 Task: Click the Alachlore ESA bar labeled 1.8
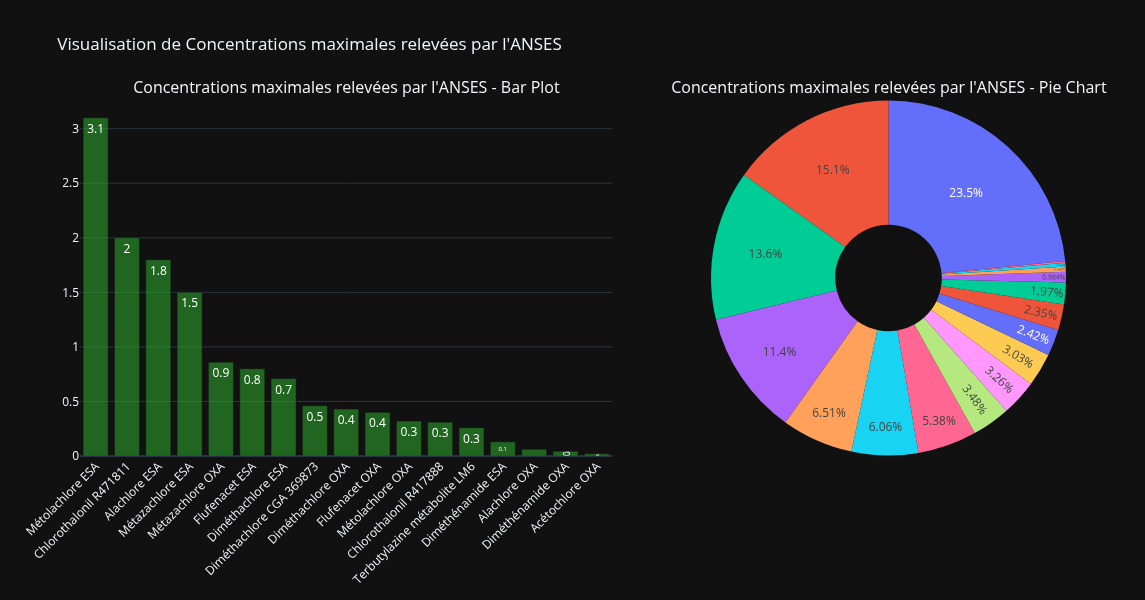158,358
